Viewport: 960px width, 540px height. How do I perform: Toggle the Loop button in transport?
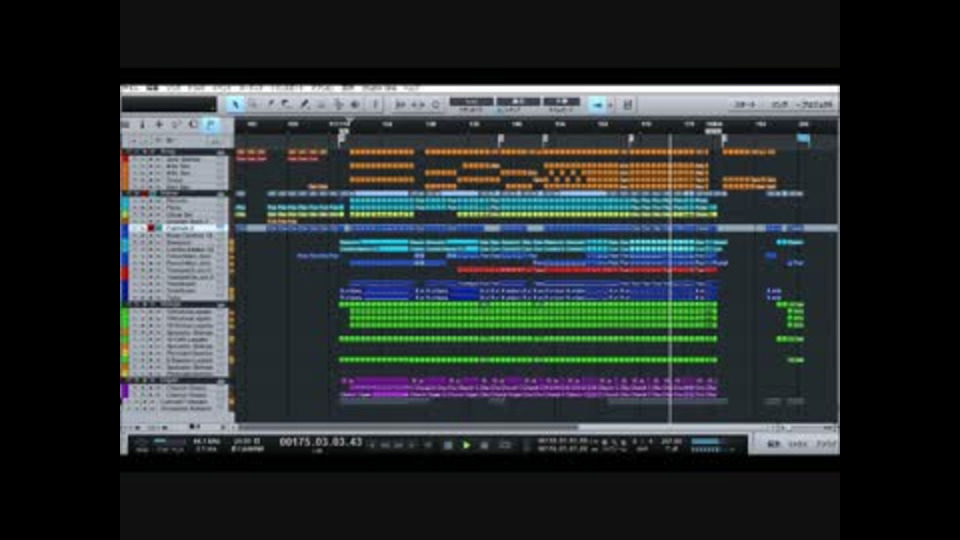point(504,445)
